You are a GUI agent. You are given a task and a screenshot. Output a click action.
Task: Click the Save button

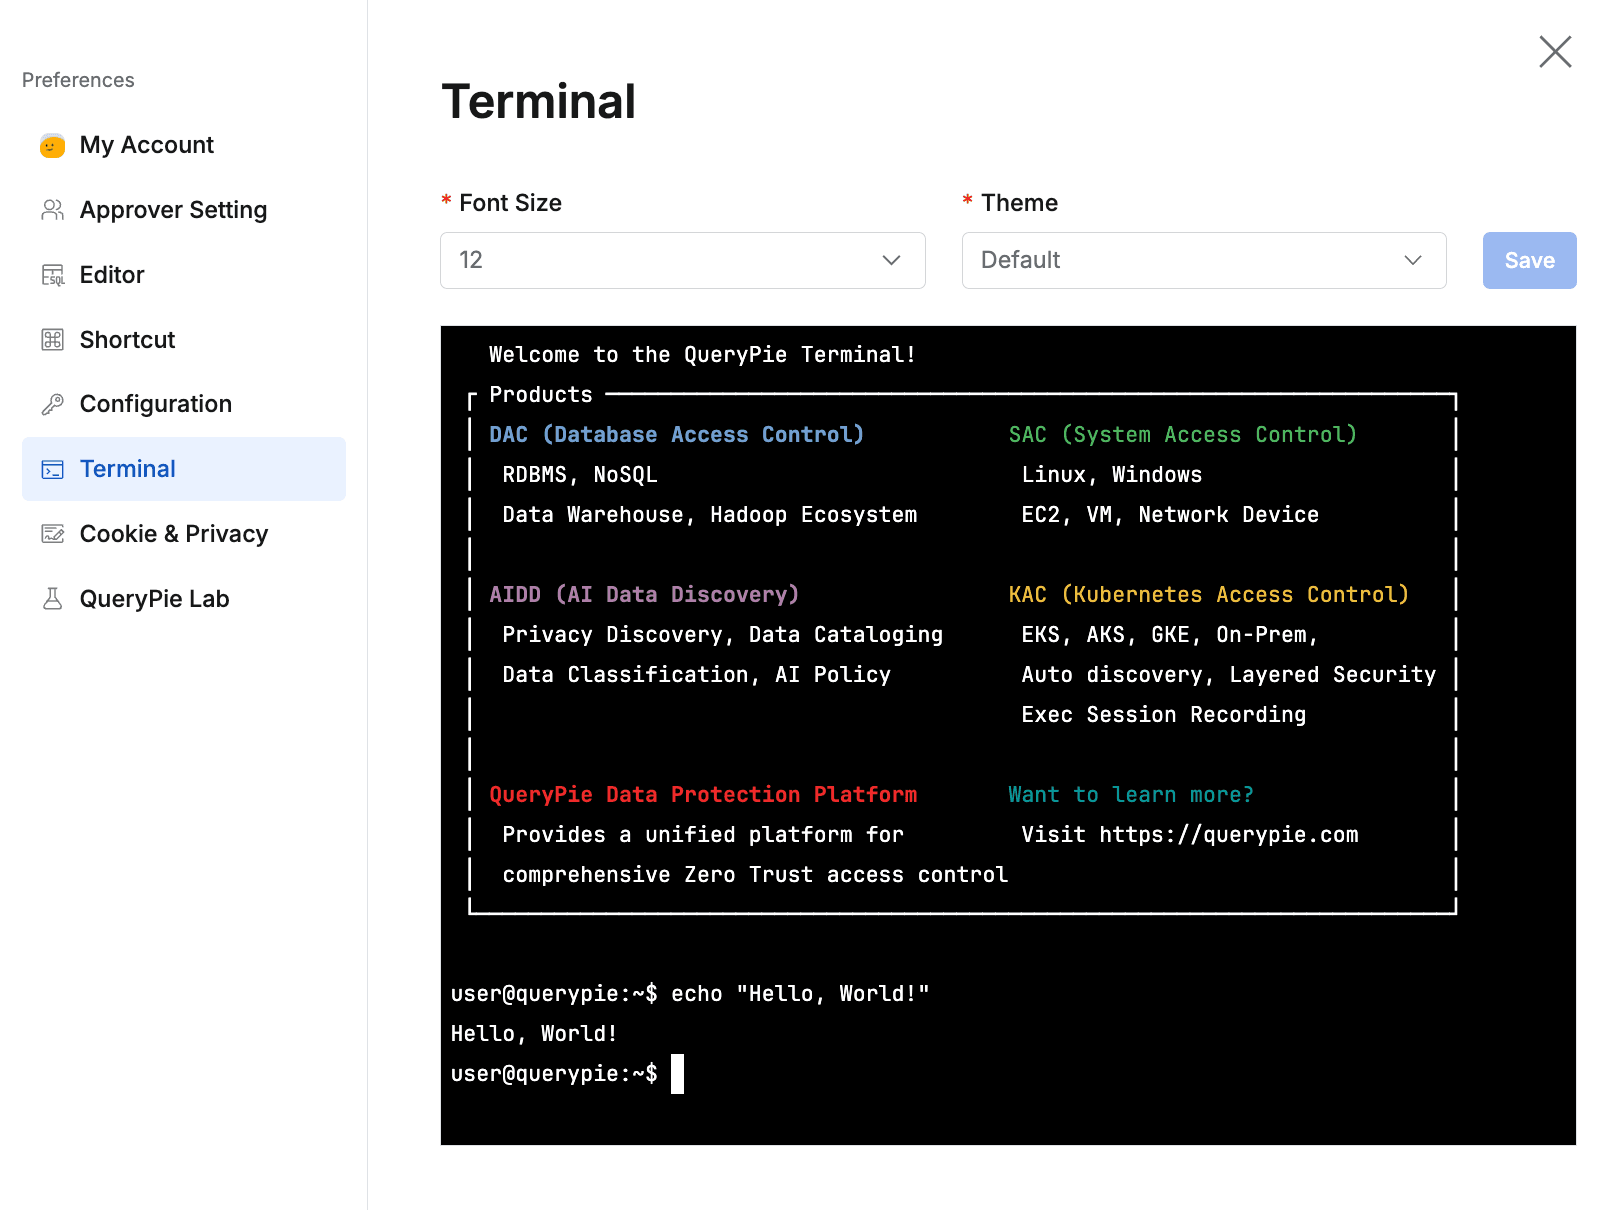coord(1529,260)
